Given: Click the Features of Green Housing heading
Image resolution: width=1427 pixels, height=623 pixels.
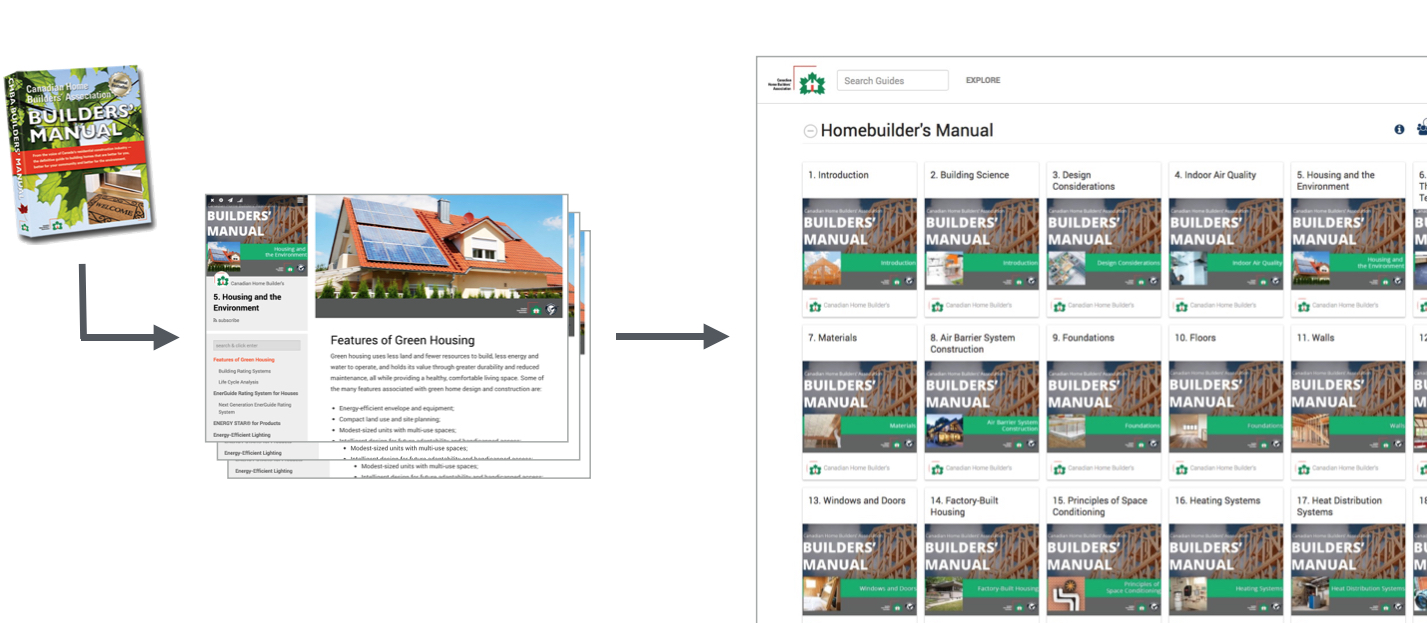Looking at the screenshot, I should 403,340.
